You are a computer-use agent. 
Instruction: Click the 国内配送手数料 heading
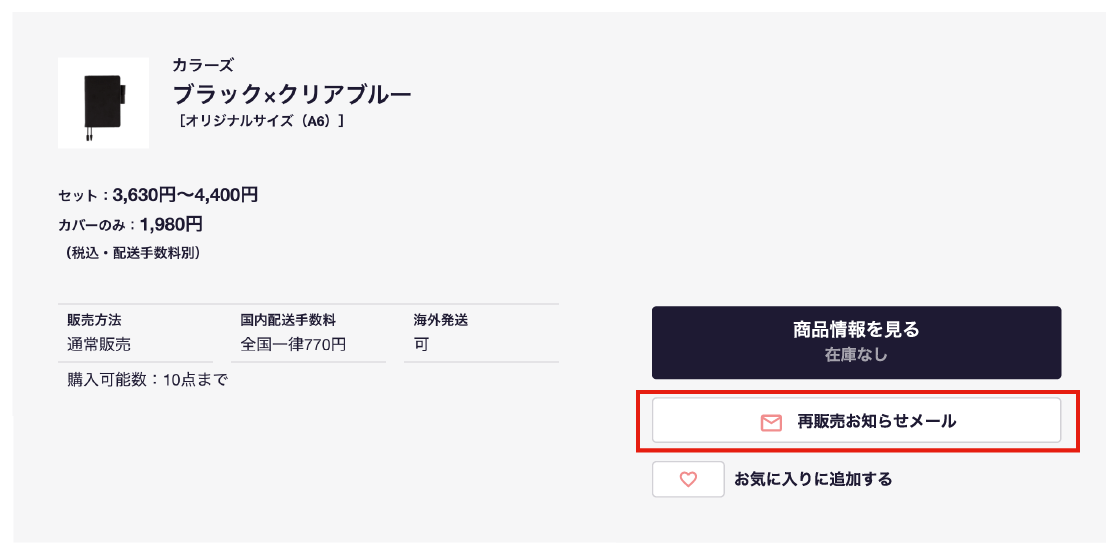(x=288, y=320)
